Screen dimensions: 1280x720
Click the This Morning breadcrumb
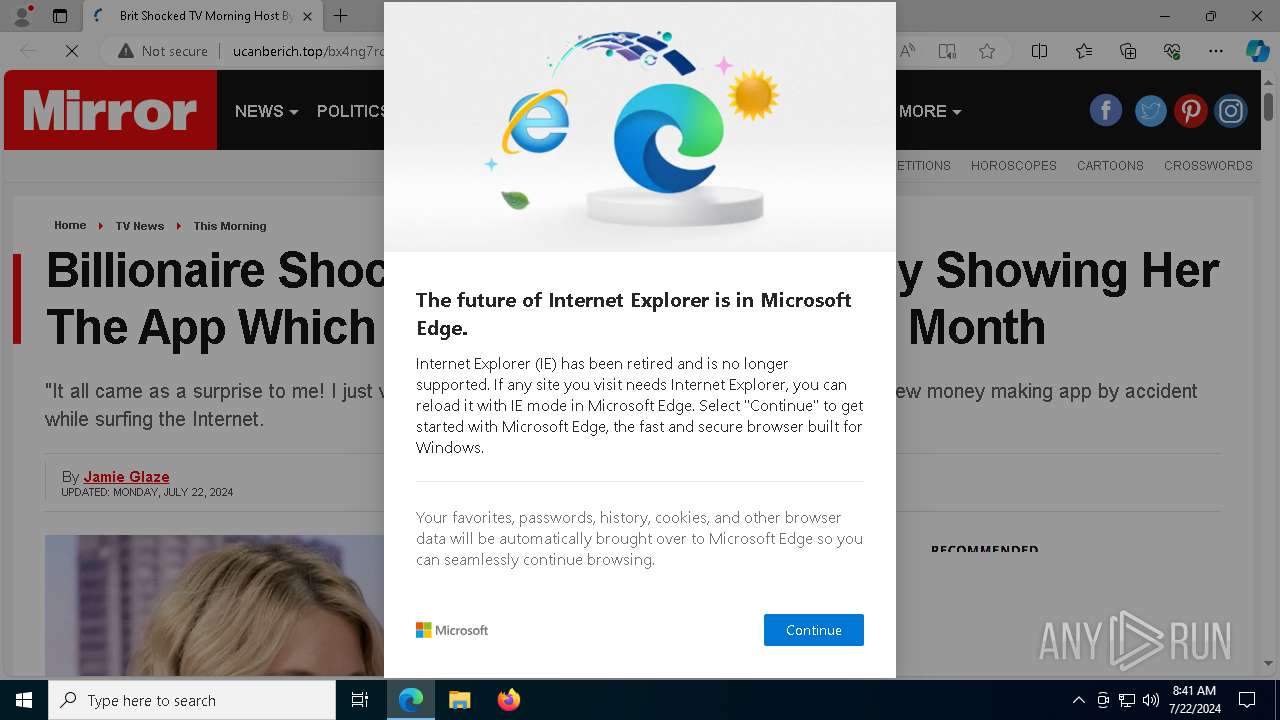(x=230, y=226)
